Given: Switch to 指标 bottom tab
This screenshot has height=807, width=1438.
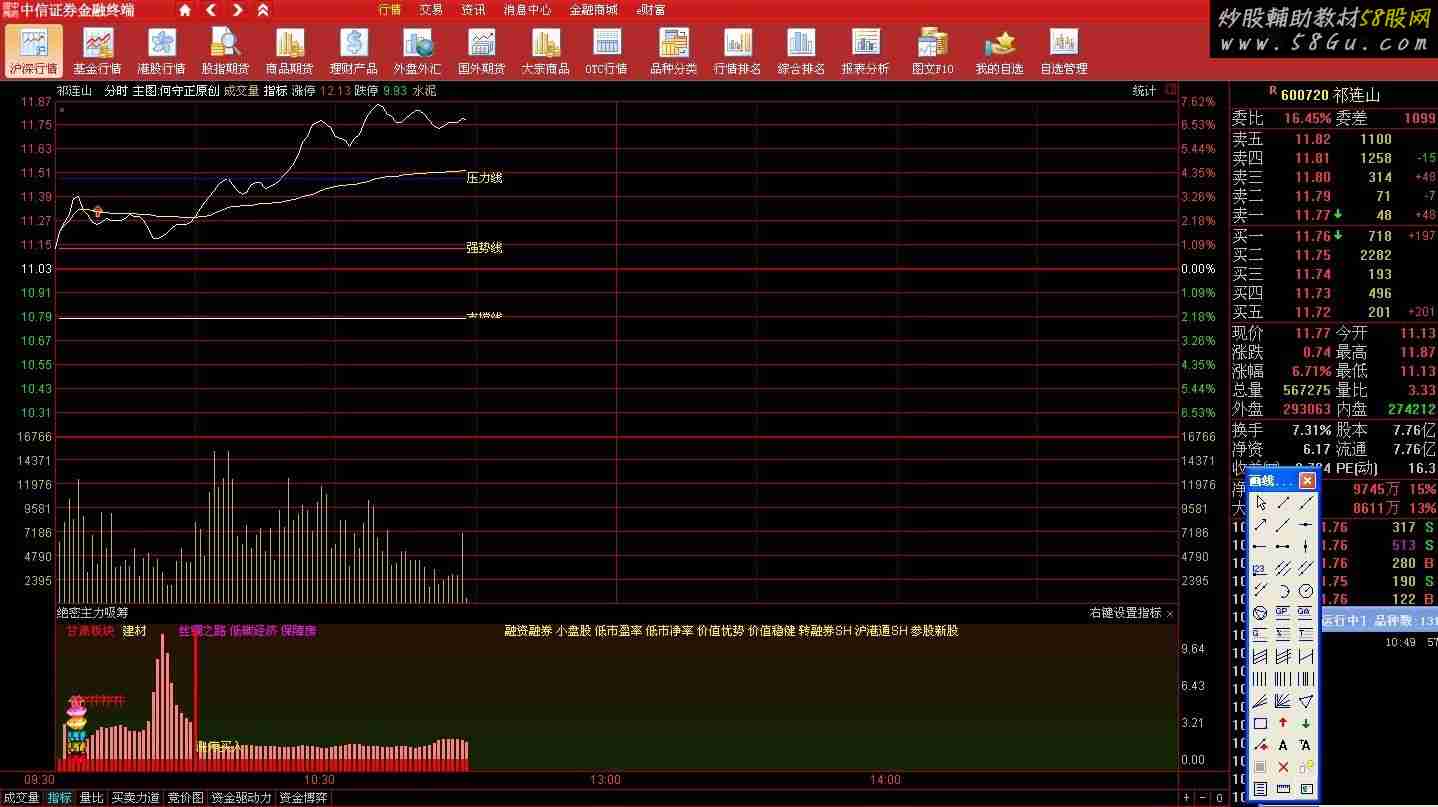Looking at the screenshot, I should coord(60,798).
